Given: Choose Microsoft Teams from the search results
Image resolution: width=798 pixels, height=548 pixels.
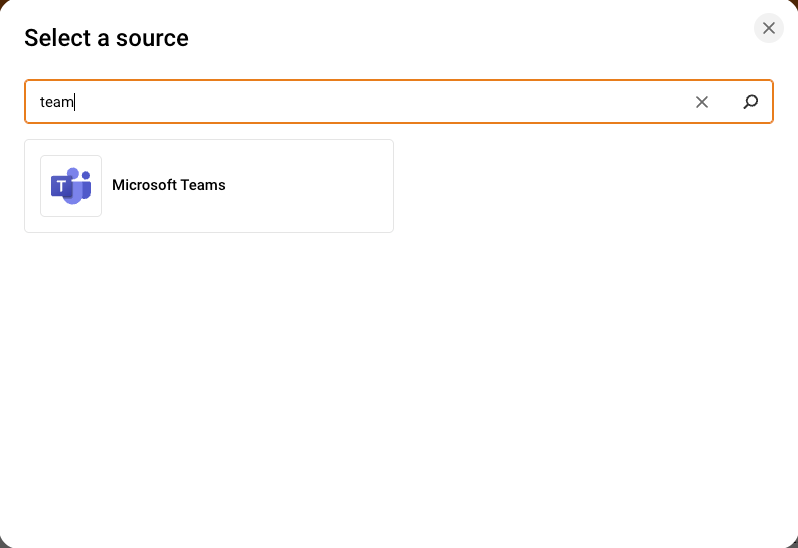Looking at the screenshot, I should pos(209,186).
